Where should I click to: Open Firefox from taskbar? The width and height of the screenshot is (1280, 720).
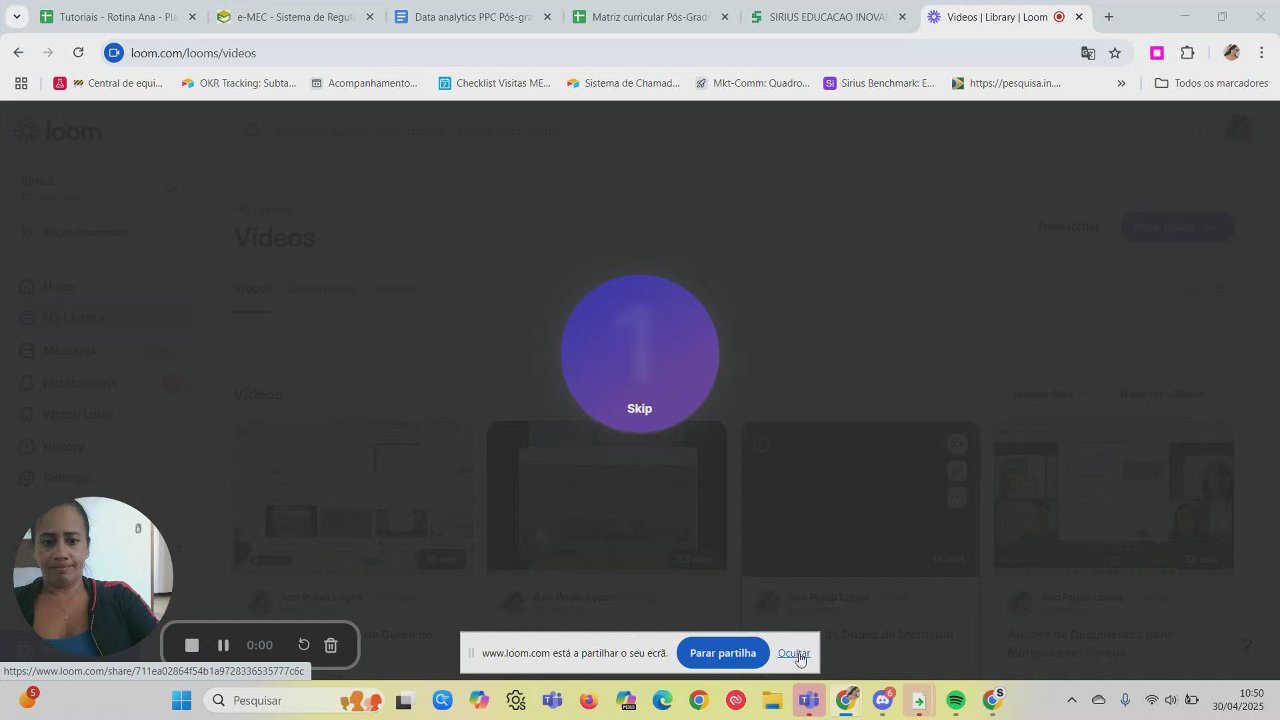click(x=589, y=700)
